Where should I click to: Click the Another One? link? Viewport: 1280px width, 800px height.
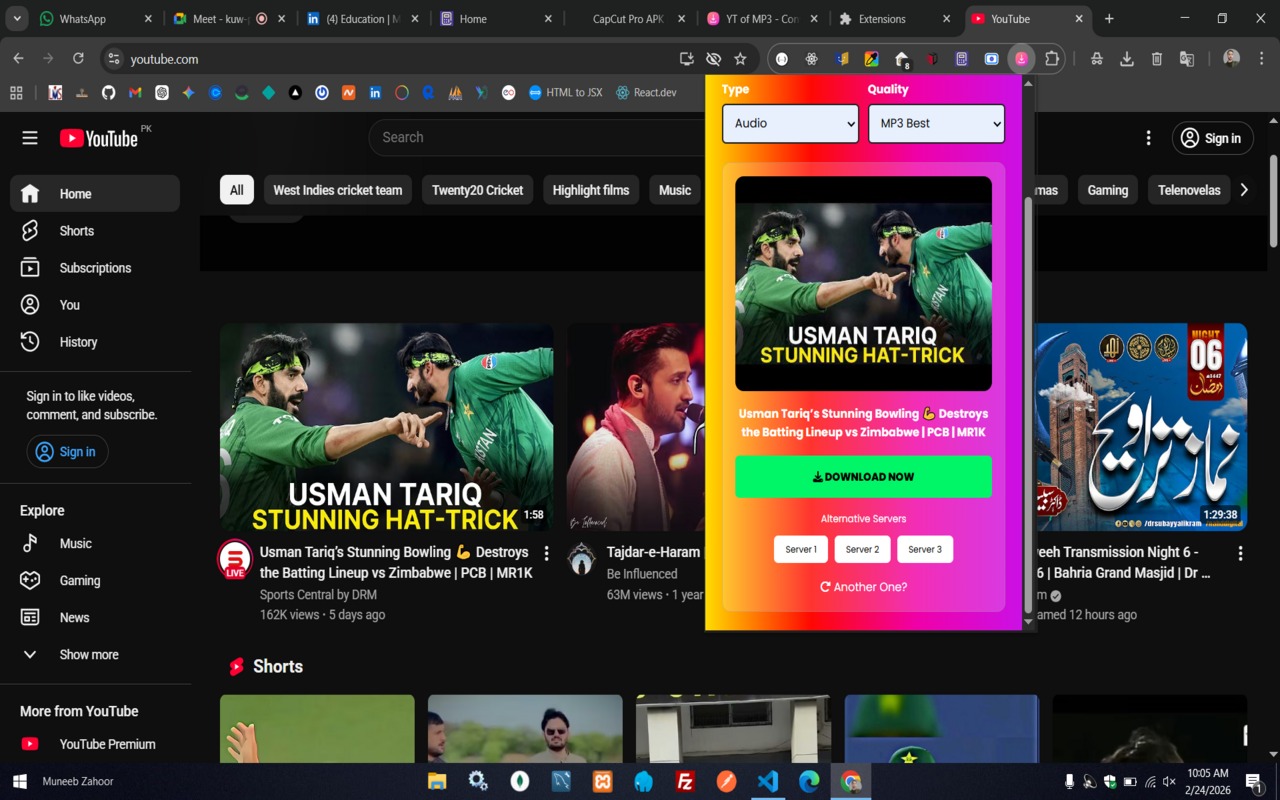coord(863,587)
